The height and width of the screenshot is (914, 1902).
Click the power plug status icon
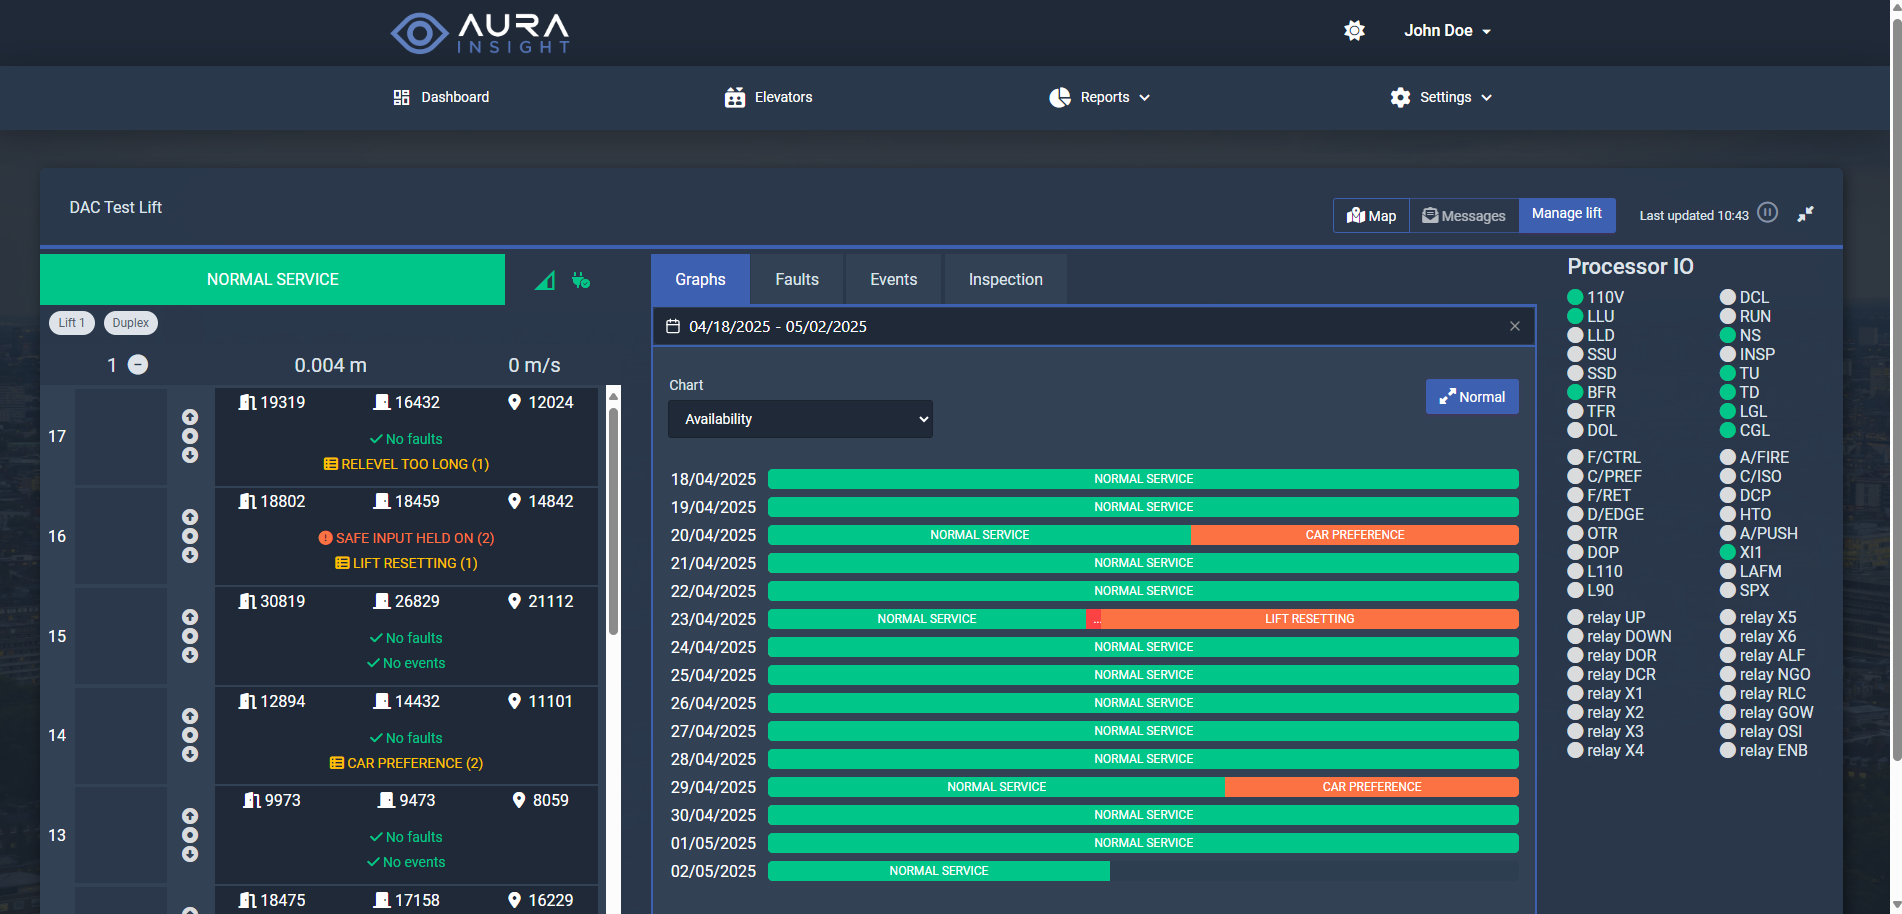[580, 280]
